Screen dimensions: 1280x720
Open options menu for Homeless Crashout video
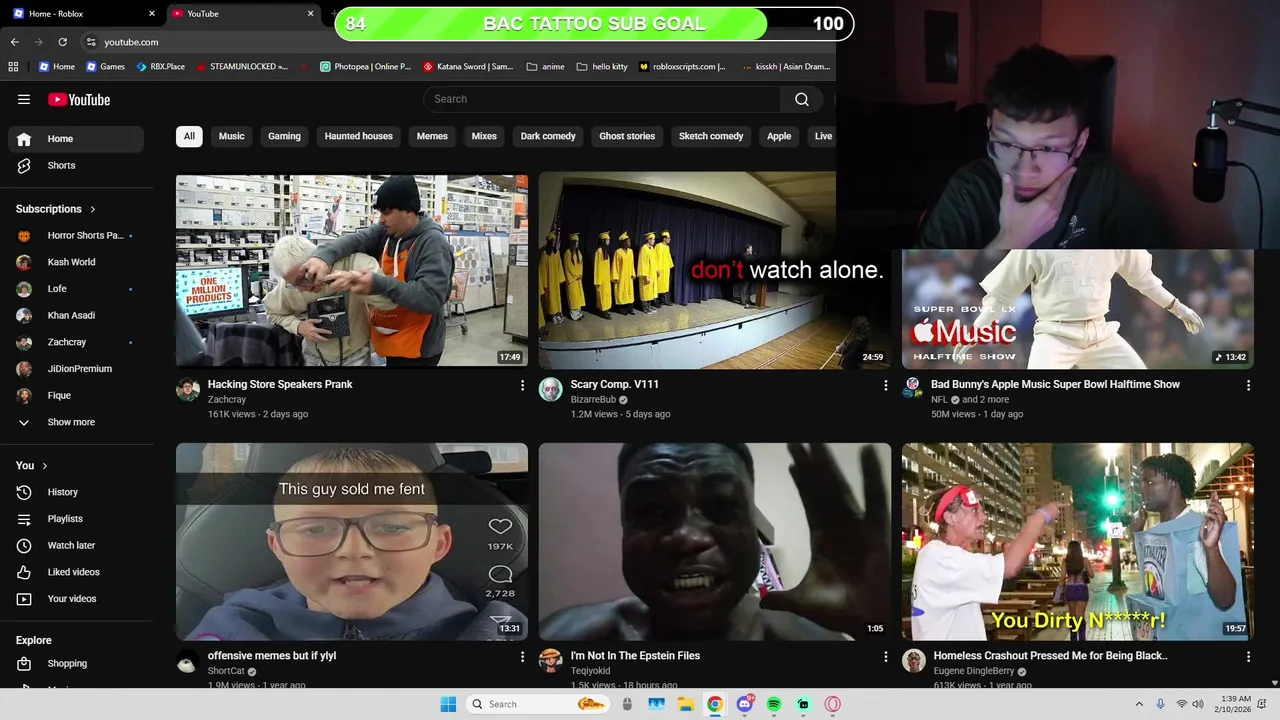(1248, 657)
